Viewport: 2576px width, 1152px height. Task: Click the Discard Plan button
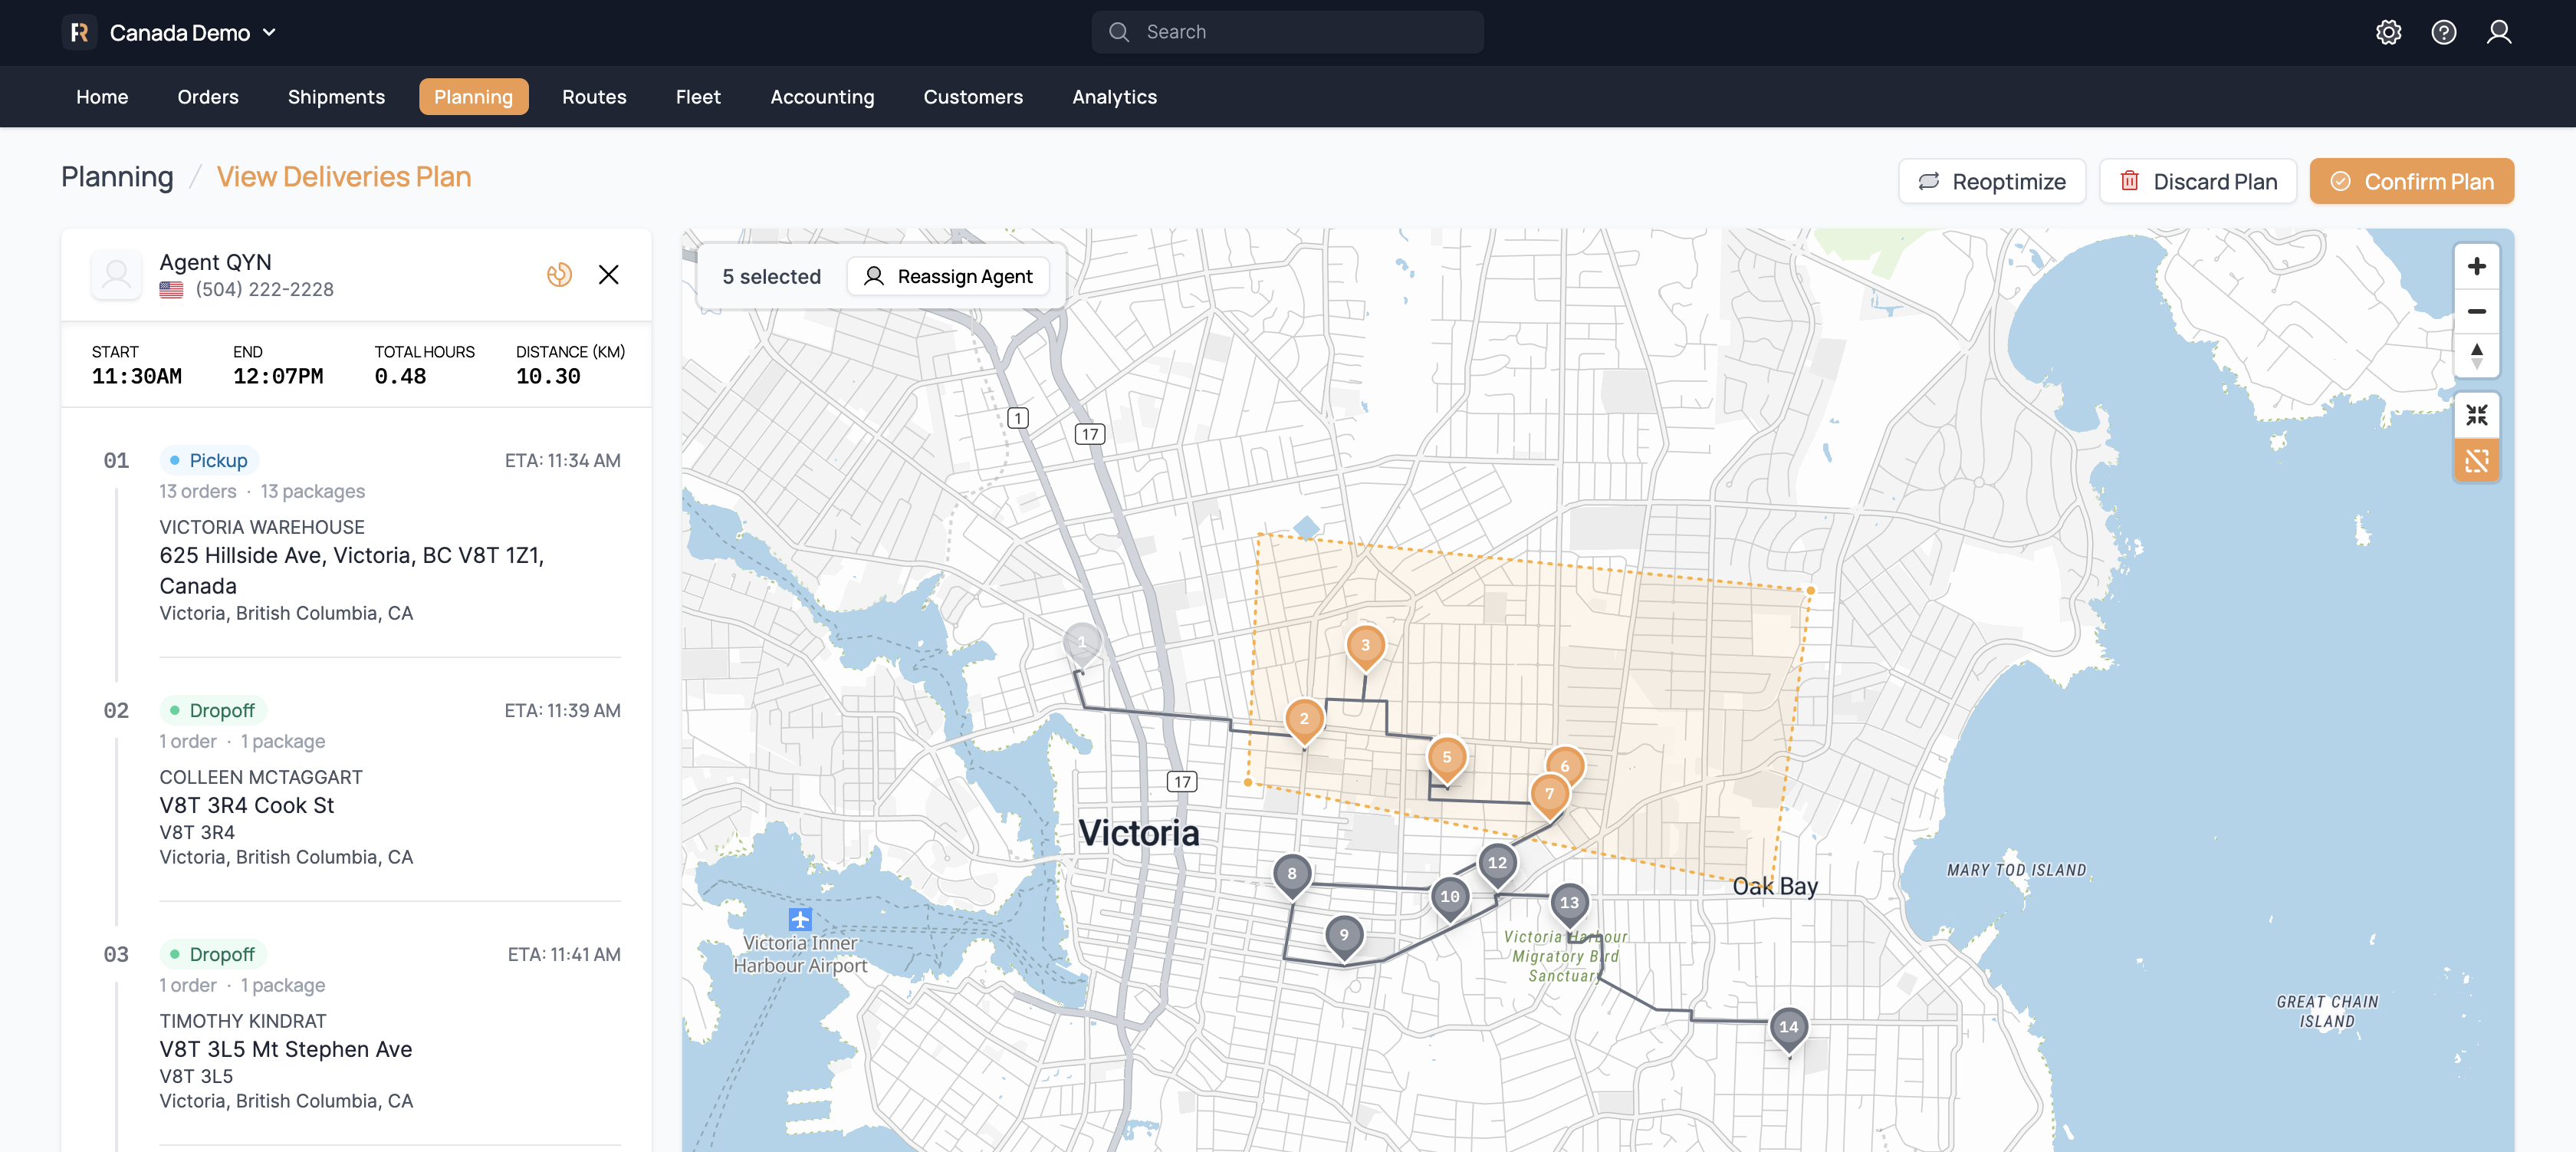[2198, 181]
